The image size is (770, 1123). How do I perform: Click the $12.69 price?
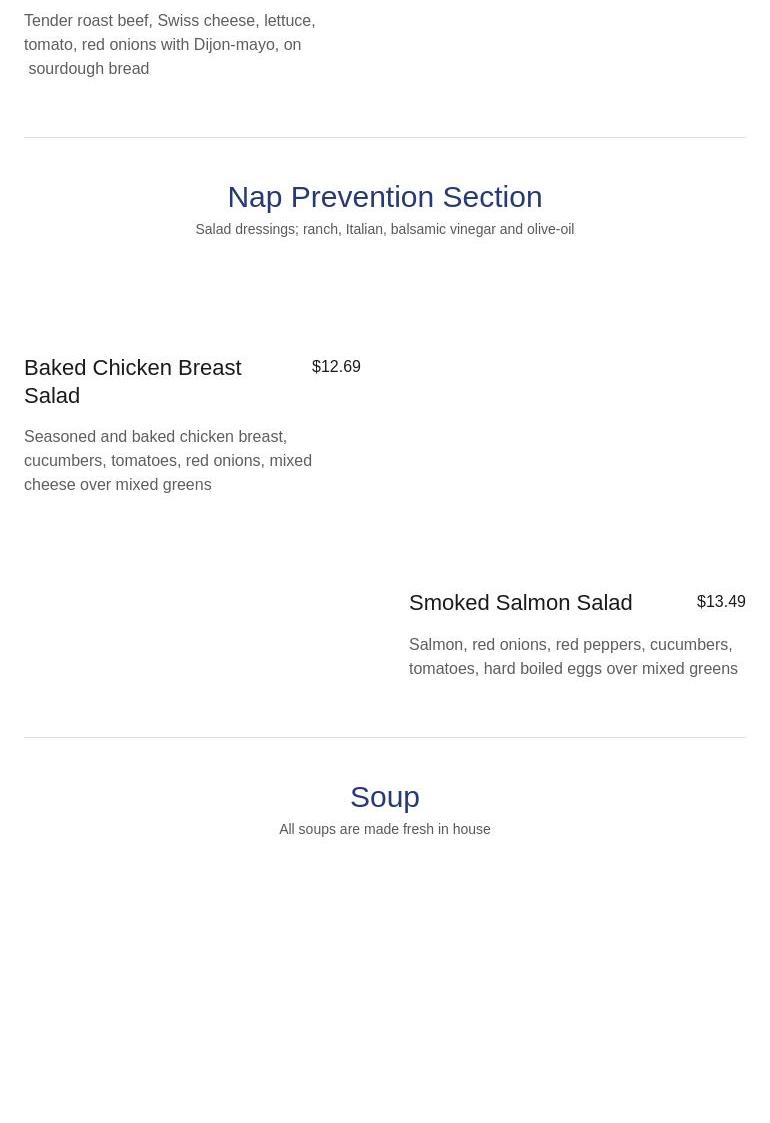click(x=336, y=367)
